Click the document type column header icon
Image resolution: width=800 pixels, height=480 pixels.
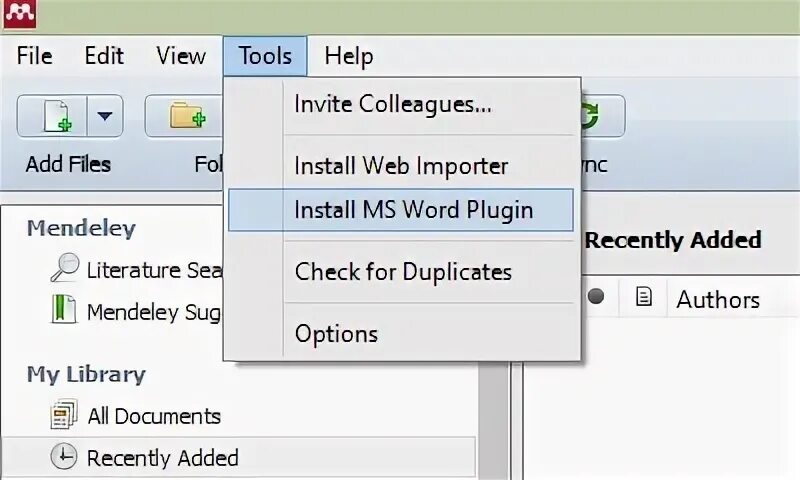(x=643, y=296)
